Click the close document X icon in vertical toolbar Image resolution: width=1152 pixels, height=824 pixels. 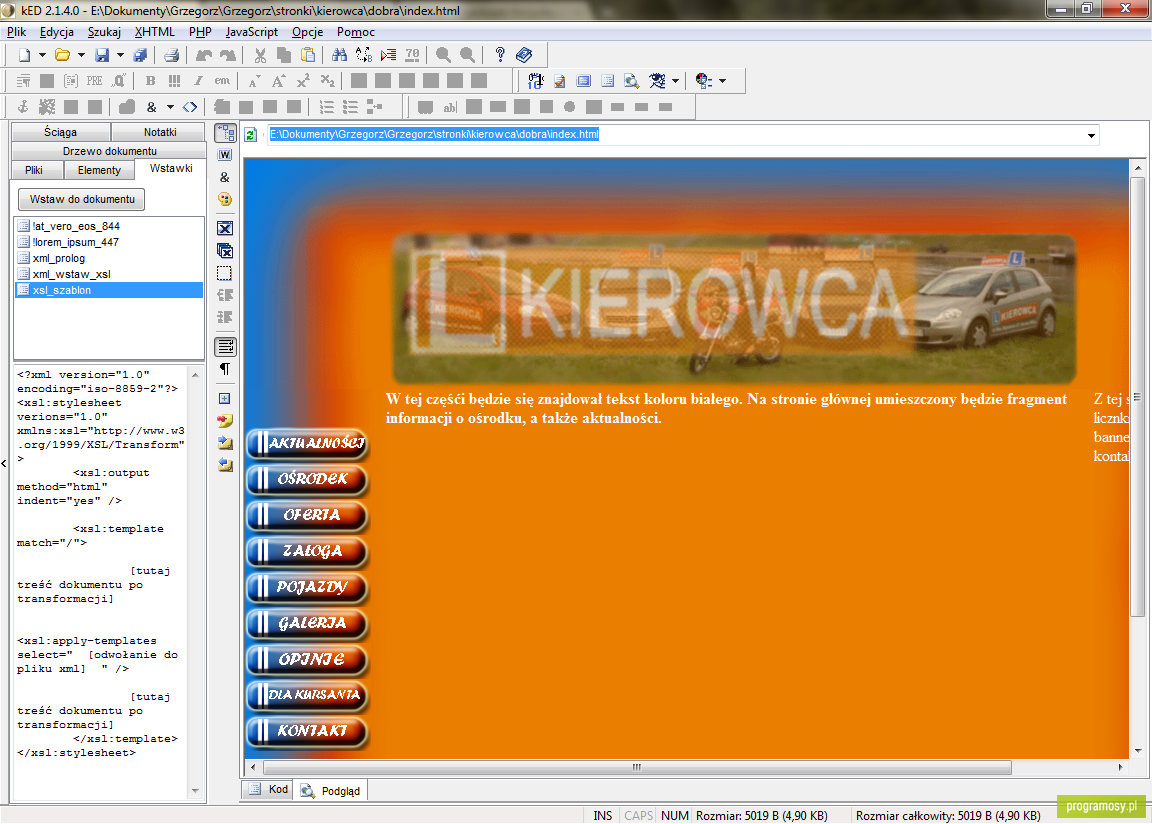coord(225,228)
